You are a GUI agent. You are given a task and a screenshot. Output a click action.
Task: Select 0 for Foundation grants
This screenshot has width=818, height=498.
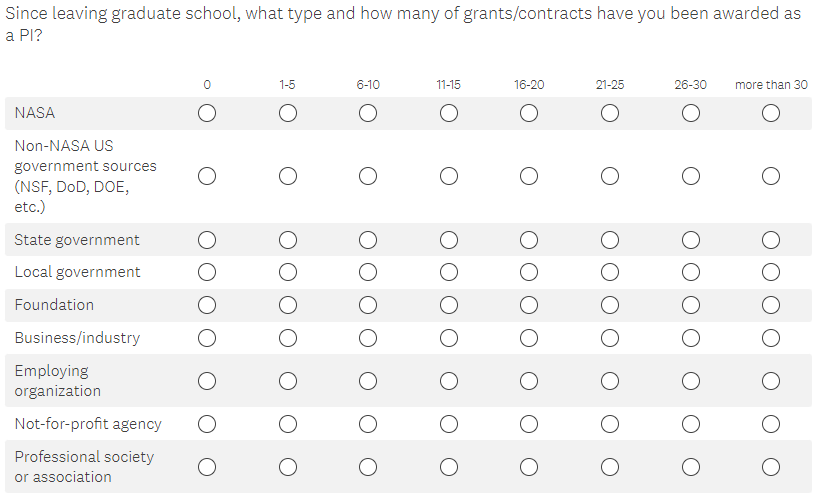coord(207,305)
